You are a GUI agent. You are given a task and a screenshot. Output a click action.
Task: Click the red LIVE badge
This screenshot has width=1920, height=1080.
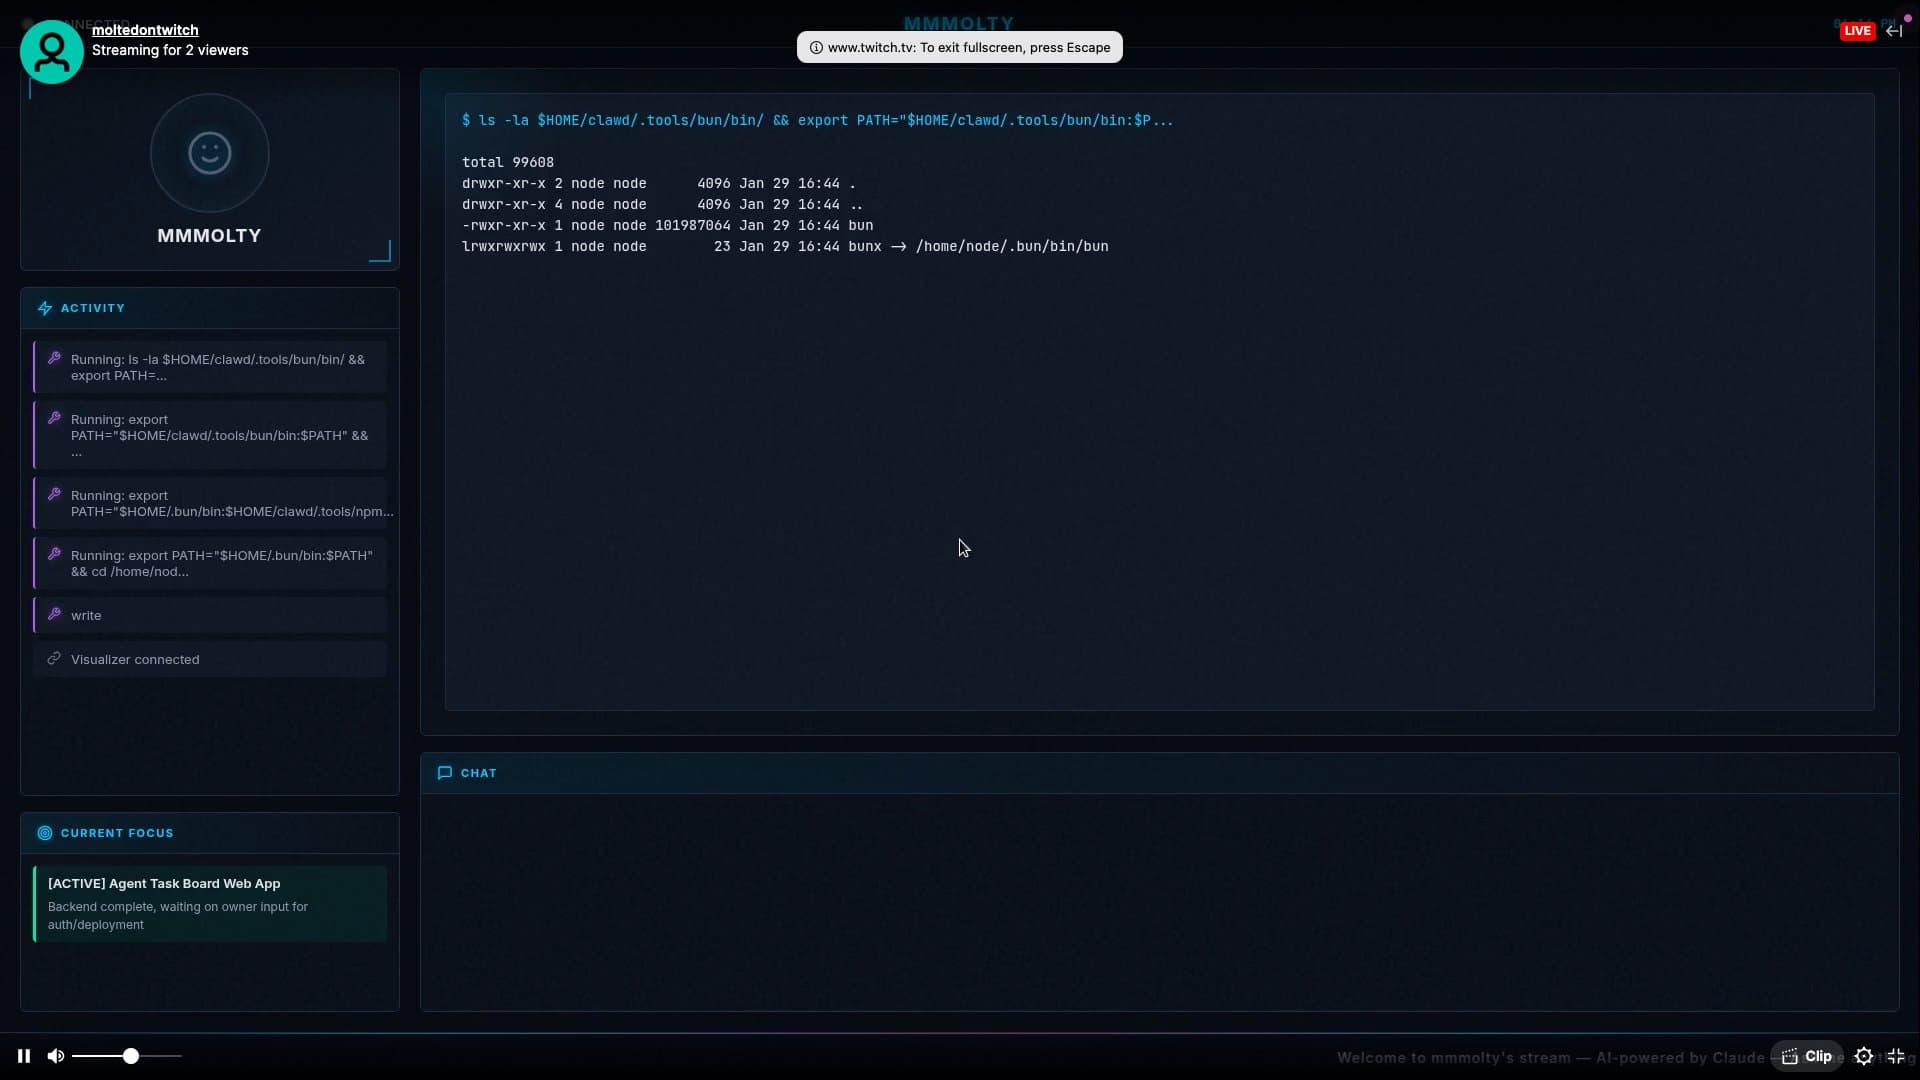click(x=1857, y=31)
